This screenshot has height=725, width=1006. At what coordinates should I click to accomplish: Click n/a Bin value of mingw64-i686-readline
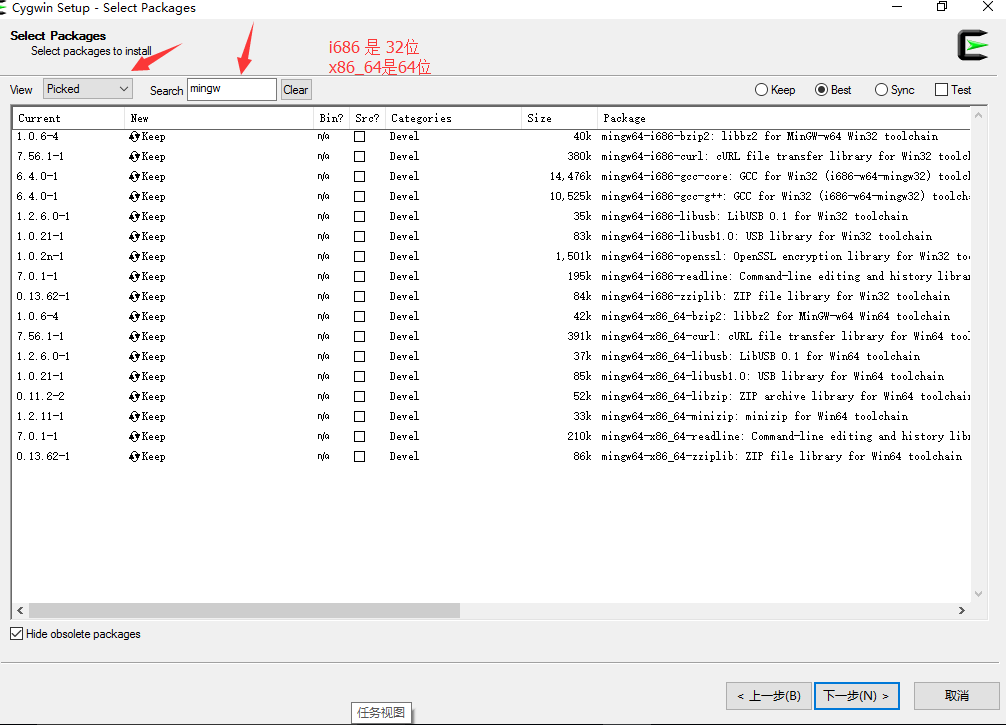tap(323, 277)
